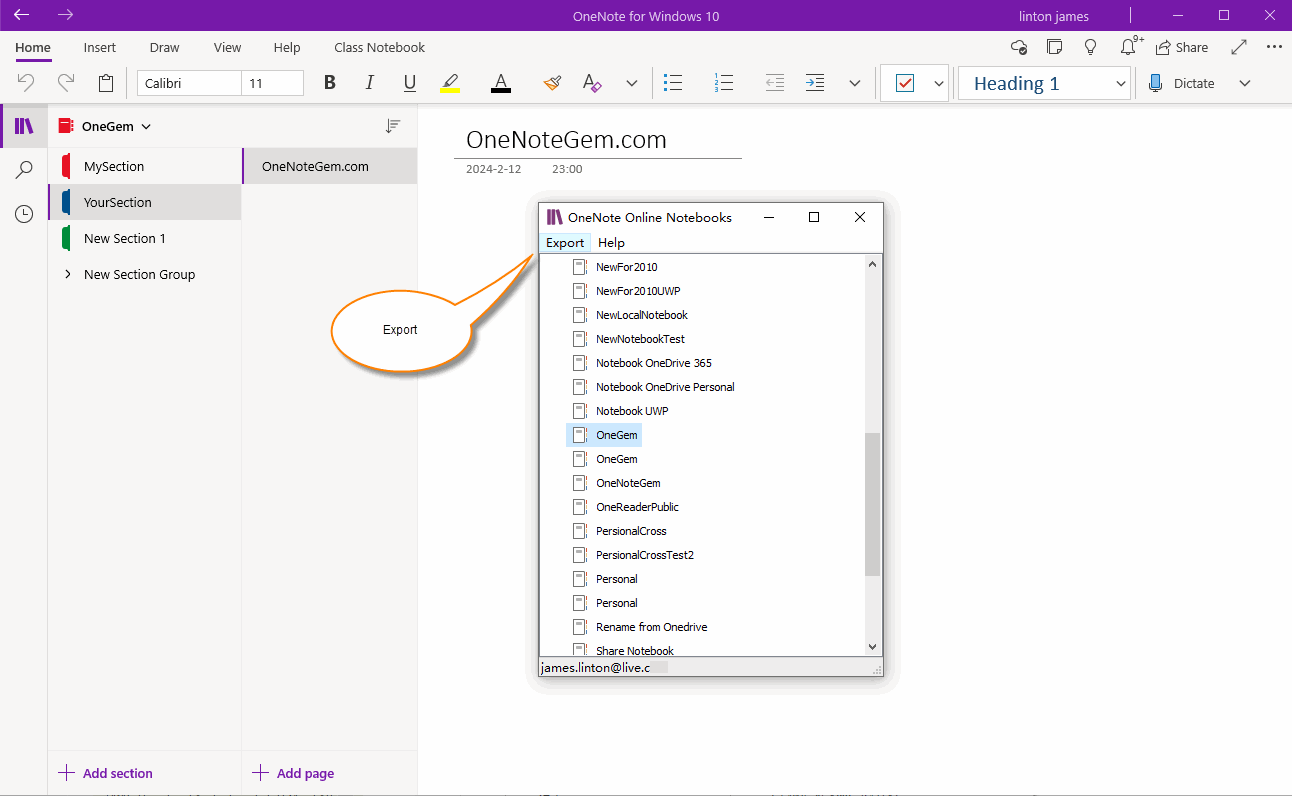Select the NewFor2010UWP notebook
Image resolution: width=1292 pixels, height=796 pixels.
pyautogui.click(x=638, y=291)
